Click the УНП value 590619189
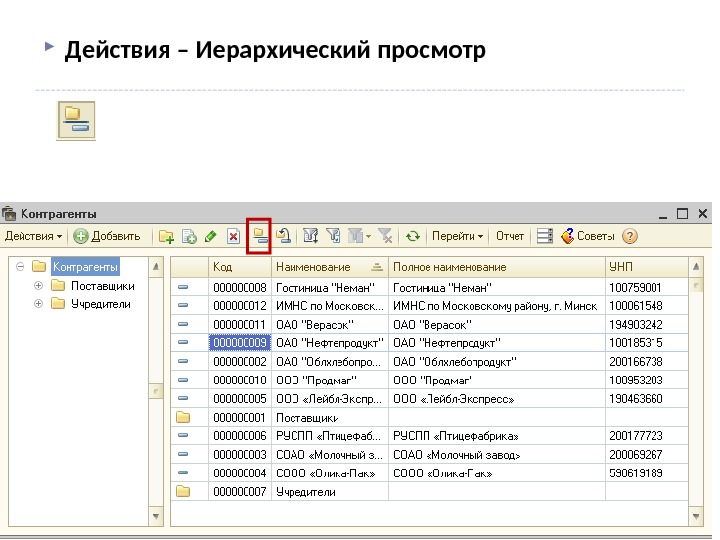720x540 pixels. (x=647, y=473)
